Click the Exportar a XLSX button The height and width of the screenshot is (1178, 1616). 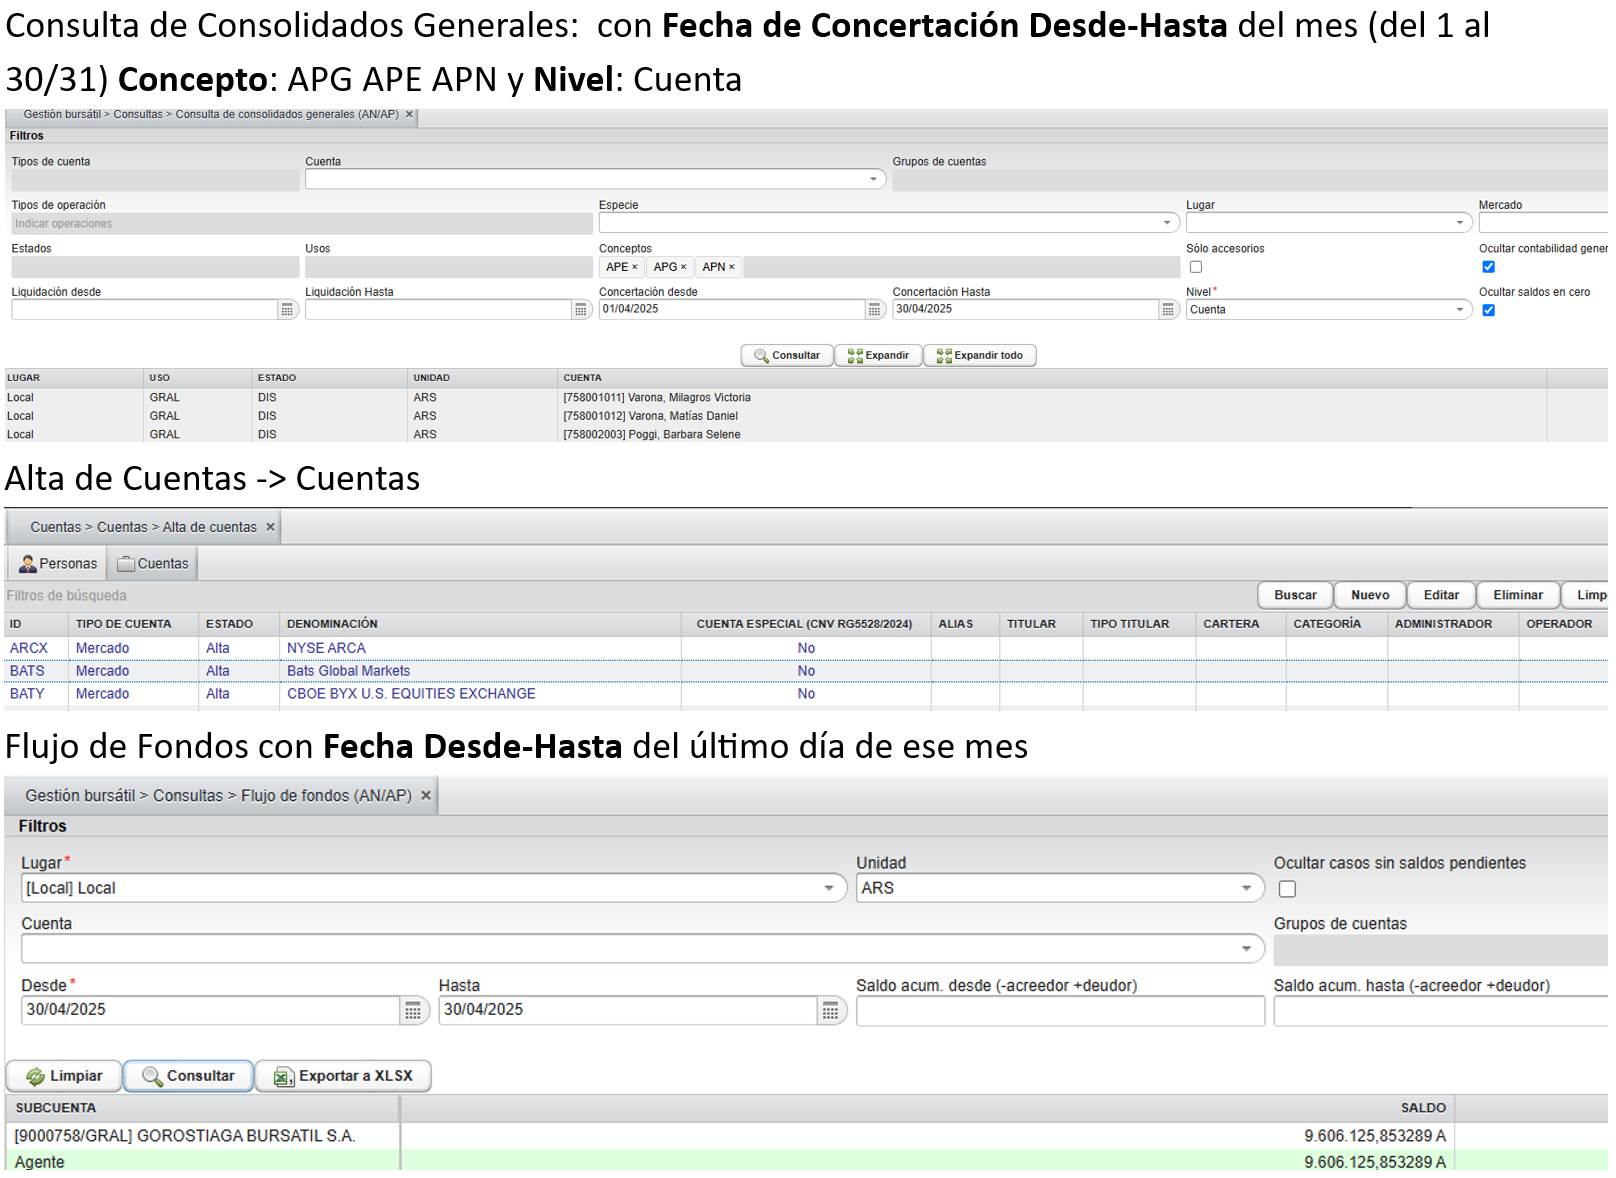point(343,1076)
